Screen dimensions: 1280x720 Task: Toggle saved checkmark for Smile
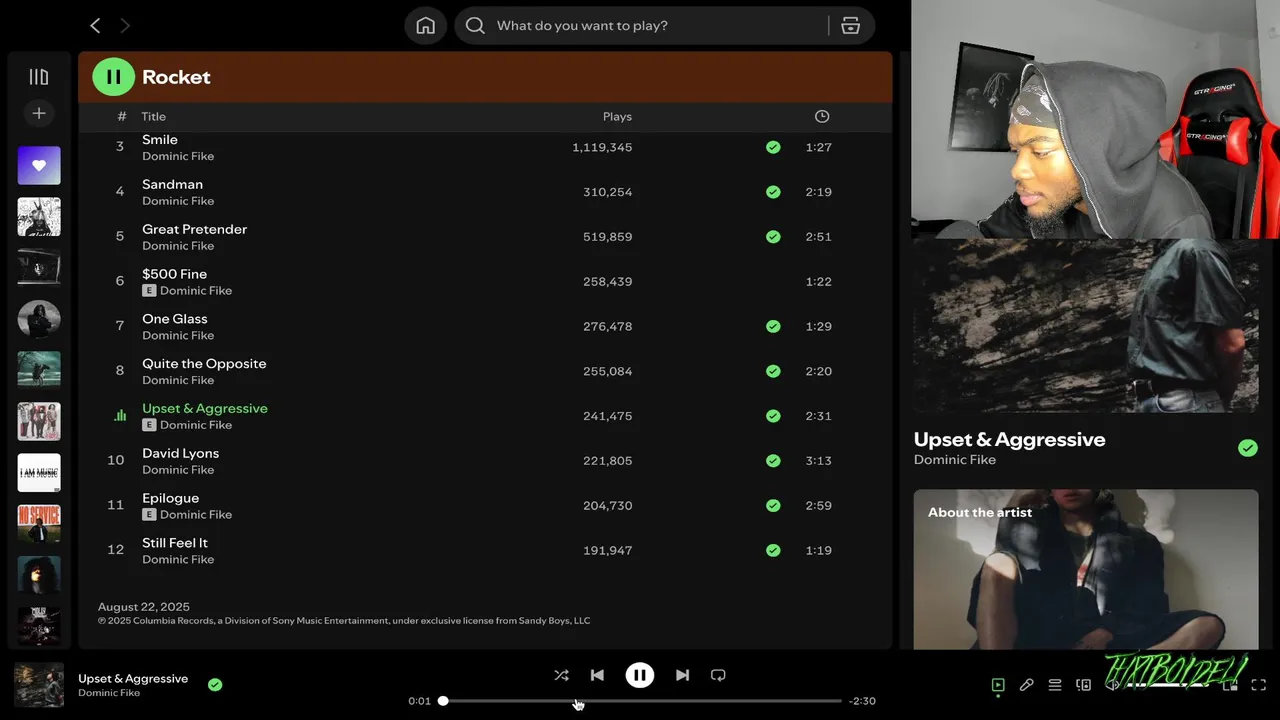773,147
